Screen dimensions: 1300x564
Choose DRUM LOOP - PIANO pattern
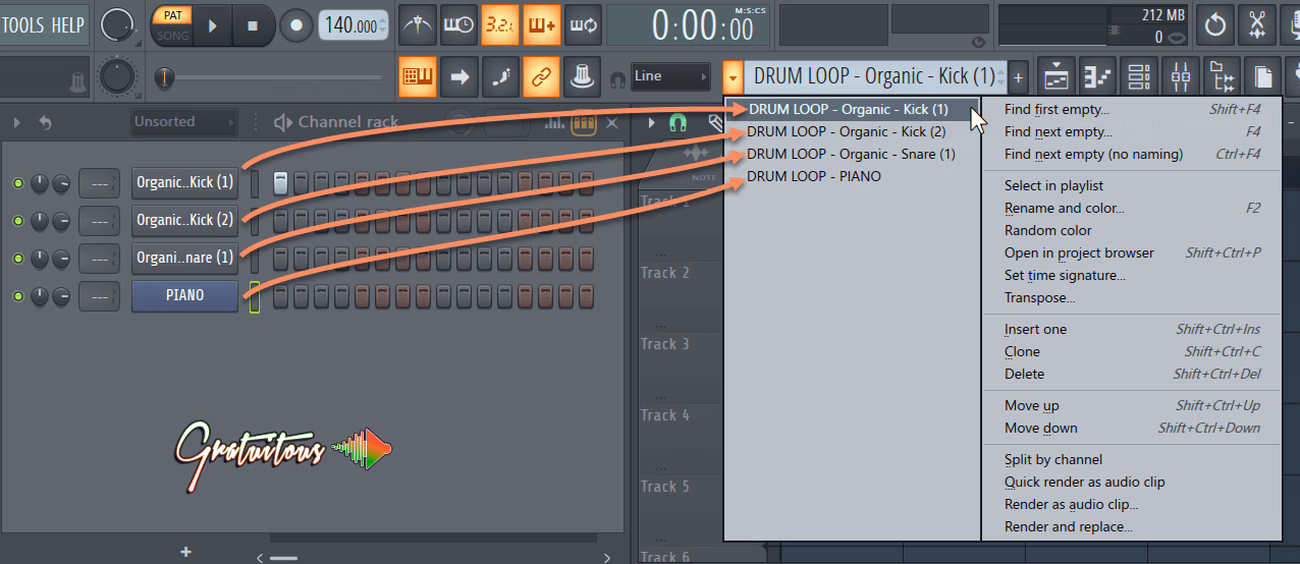click(814, 176)
